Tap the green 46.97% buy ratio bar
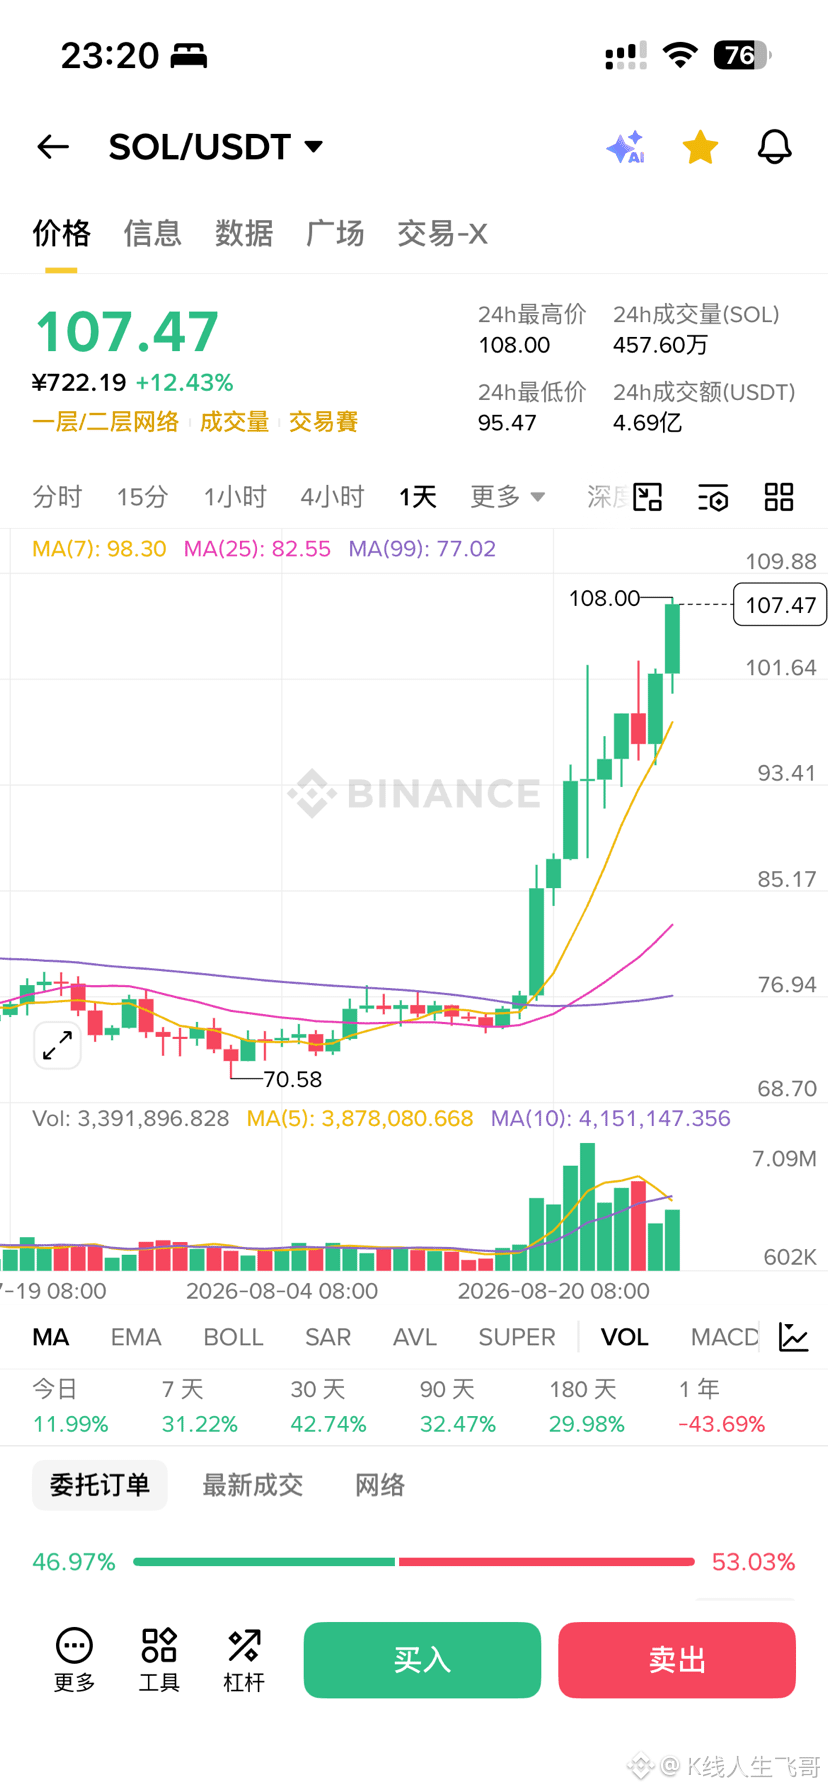This screenshot has height=1792, width=828. point(264,1561)
